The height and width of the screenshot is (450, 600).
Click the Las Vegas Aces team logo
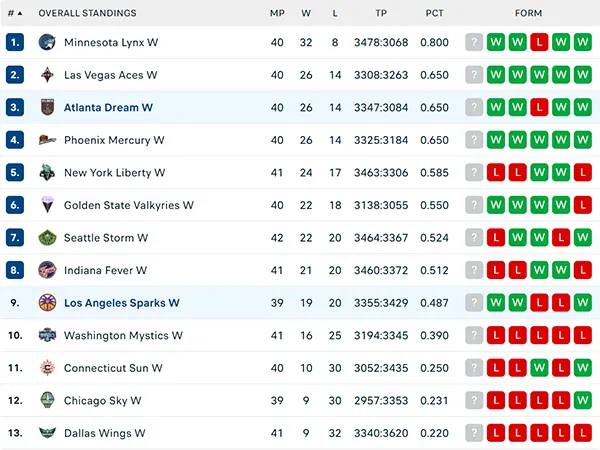(47, 75)
